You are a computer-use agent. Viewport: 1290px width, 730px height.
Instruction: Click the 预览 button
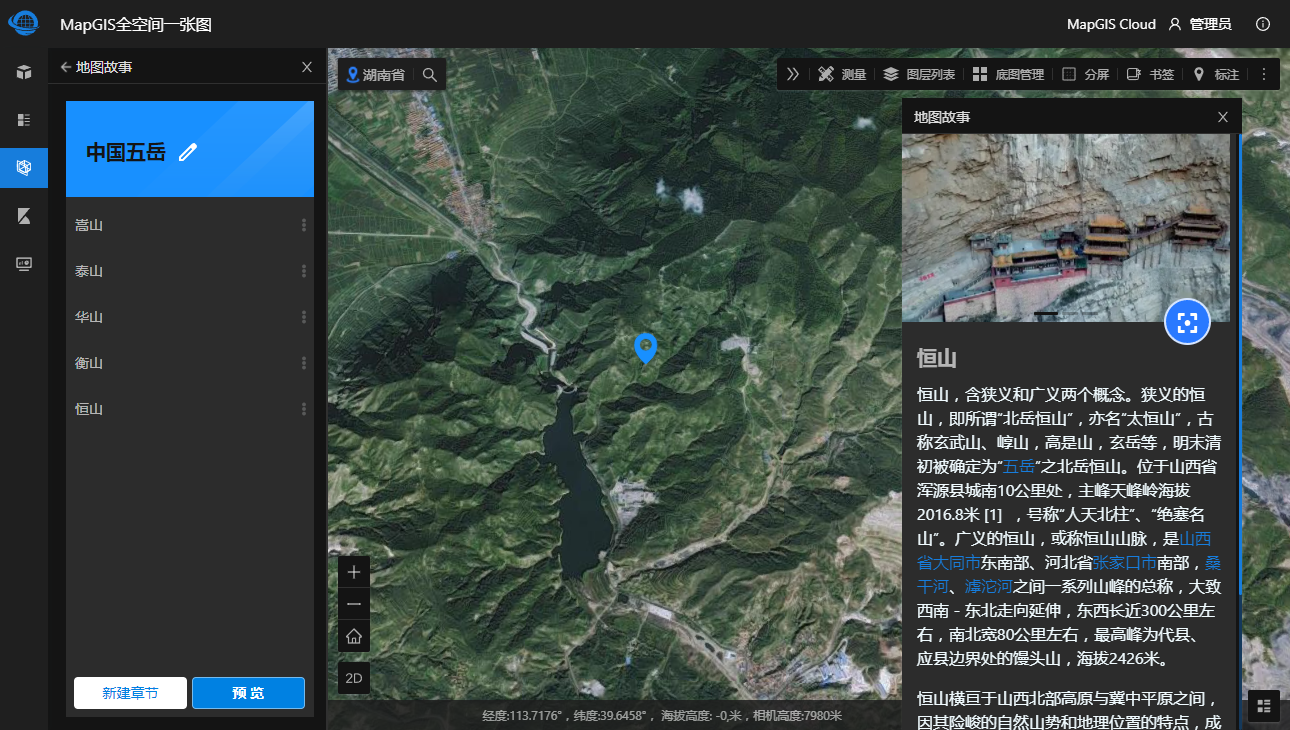click(248, 693)
